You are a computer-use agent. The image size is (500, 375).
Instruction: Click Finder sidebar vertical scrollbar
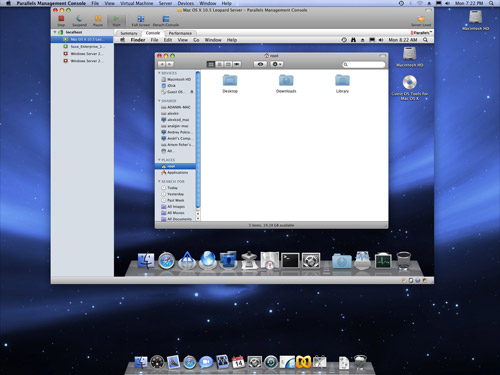pos(198,139)
